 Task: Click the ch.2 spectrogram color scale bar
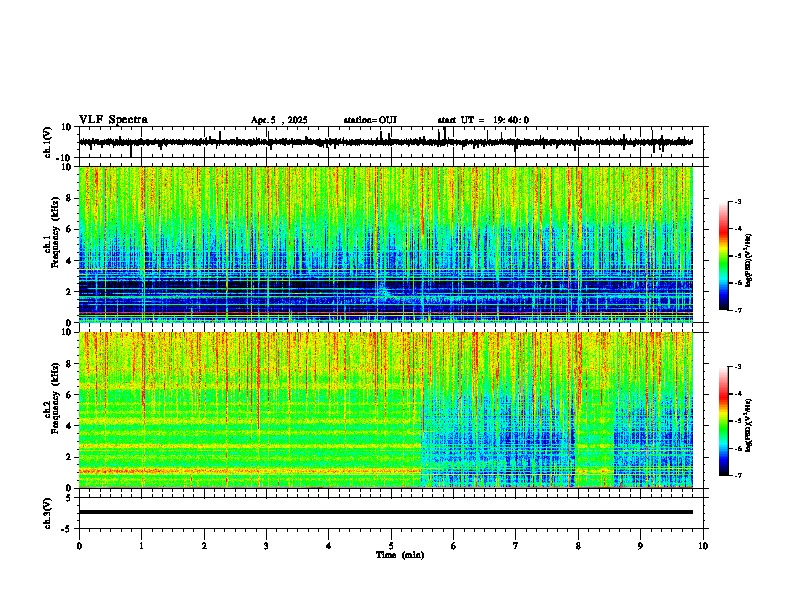pyautogui.click(x=724, y=421)
